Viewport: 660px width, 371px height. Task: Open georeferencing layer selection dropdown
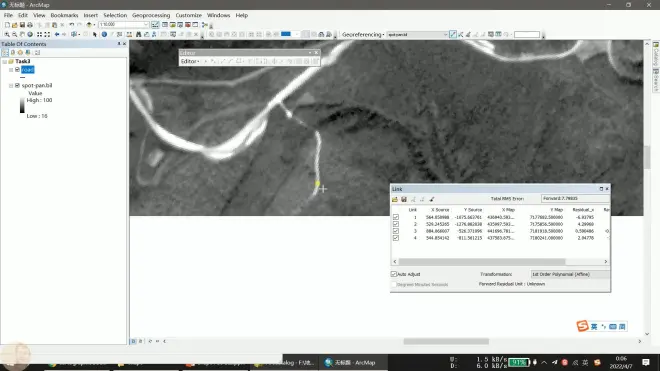tap(445, 35)
